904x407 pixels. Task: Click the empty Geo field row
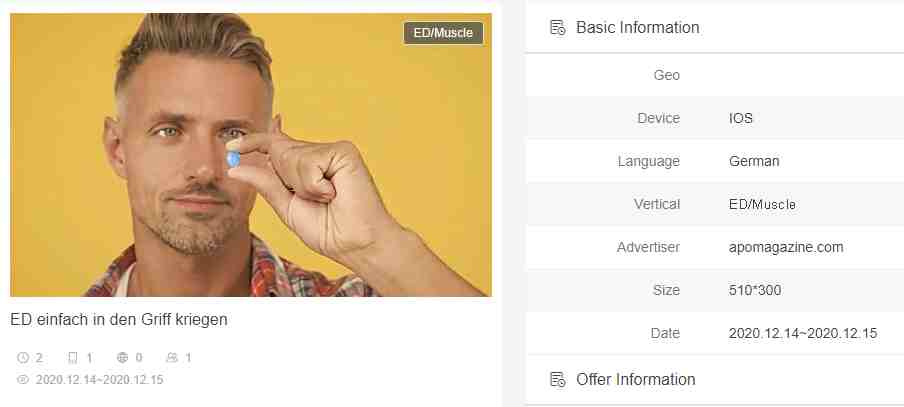click(715, 75)
